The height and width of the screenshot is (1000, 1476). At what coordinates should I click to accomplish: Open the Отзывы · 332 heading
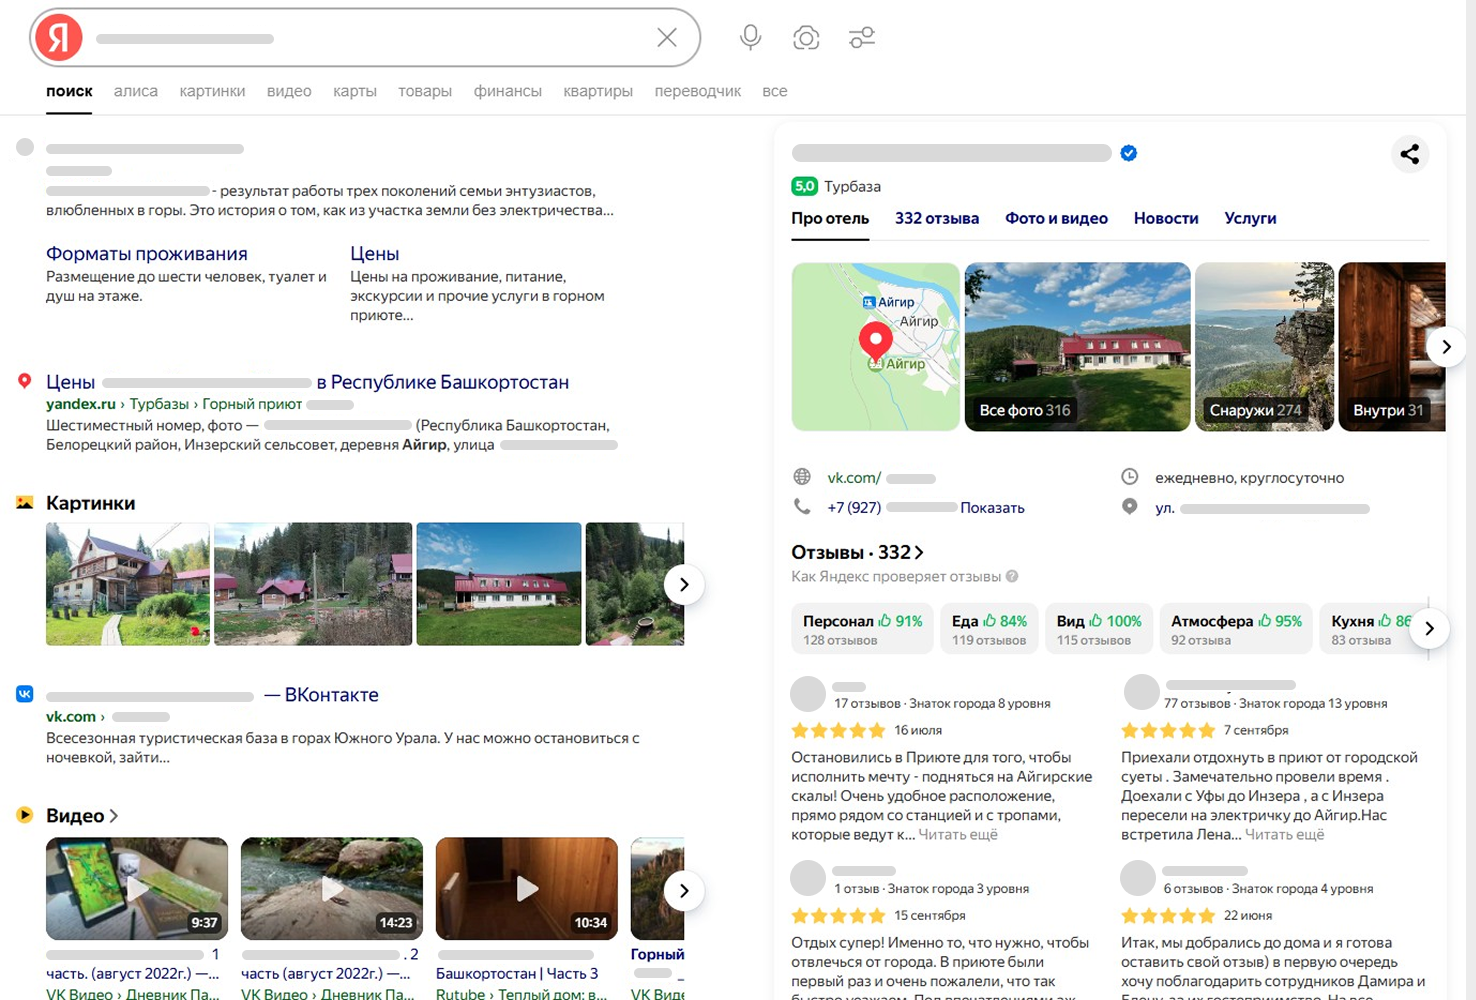(x=857, y=552)
